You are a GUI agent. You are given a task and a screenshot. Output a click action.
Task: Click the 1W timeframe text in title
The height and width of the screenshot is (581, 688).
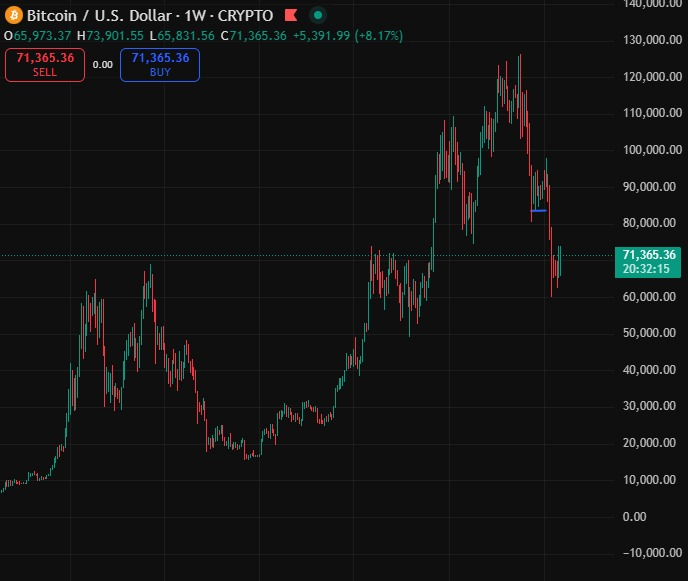[195, 16]
